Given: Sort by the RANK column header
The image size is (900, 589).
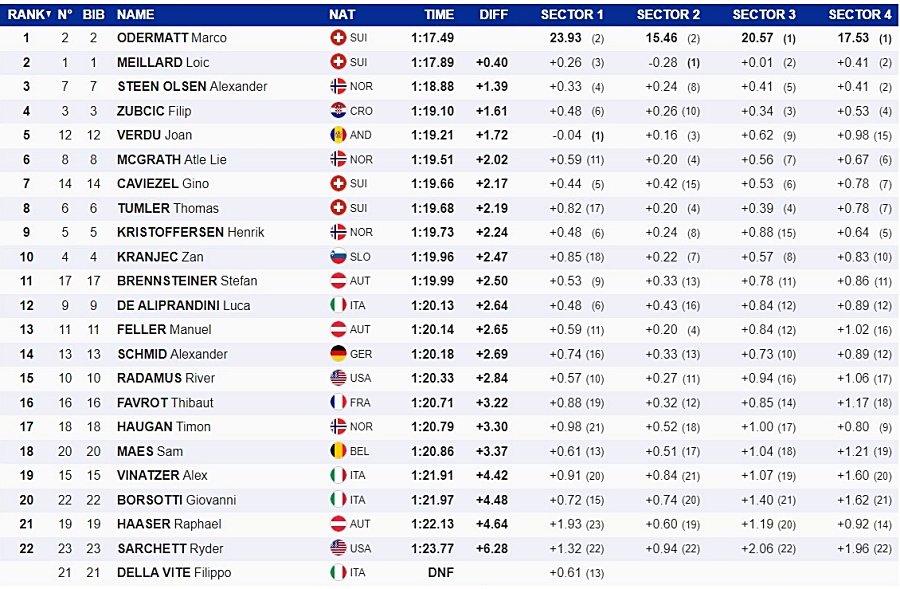Looking at the screenshot, I should (x=29, y=14).
